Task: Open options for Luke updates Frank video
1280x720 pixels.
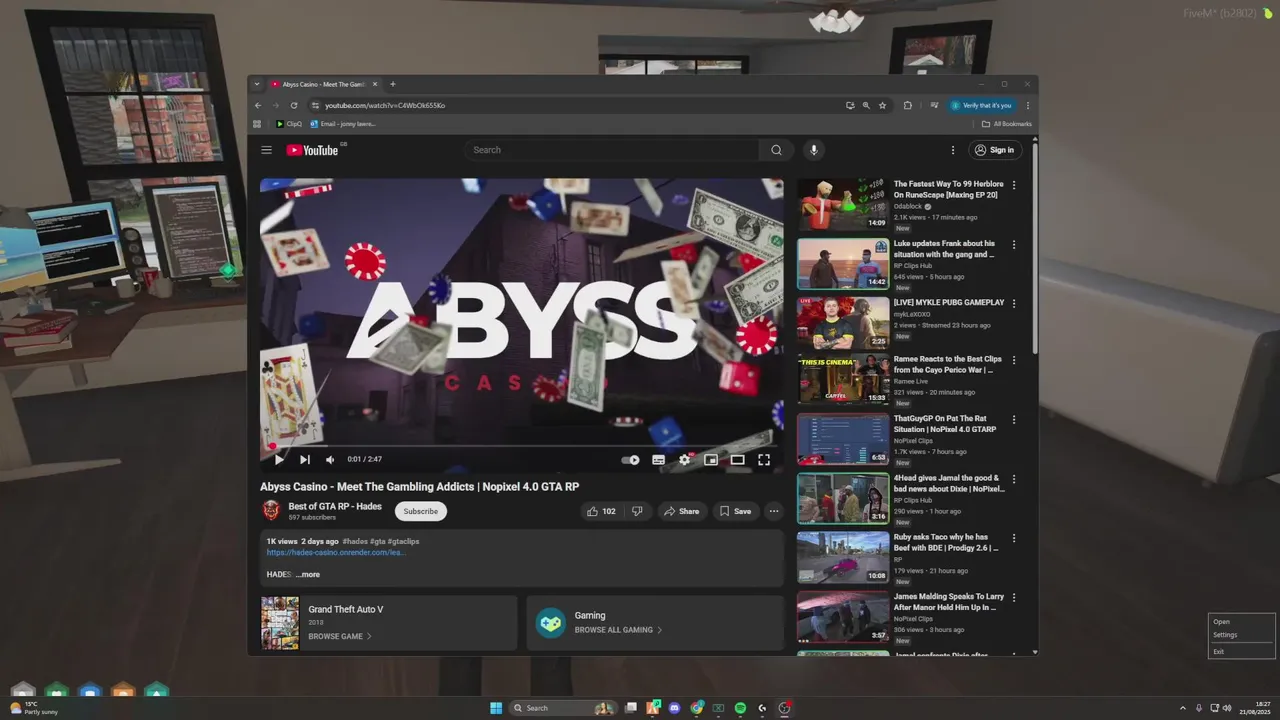Action: point(1014,244)
